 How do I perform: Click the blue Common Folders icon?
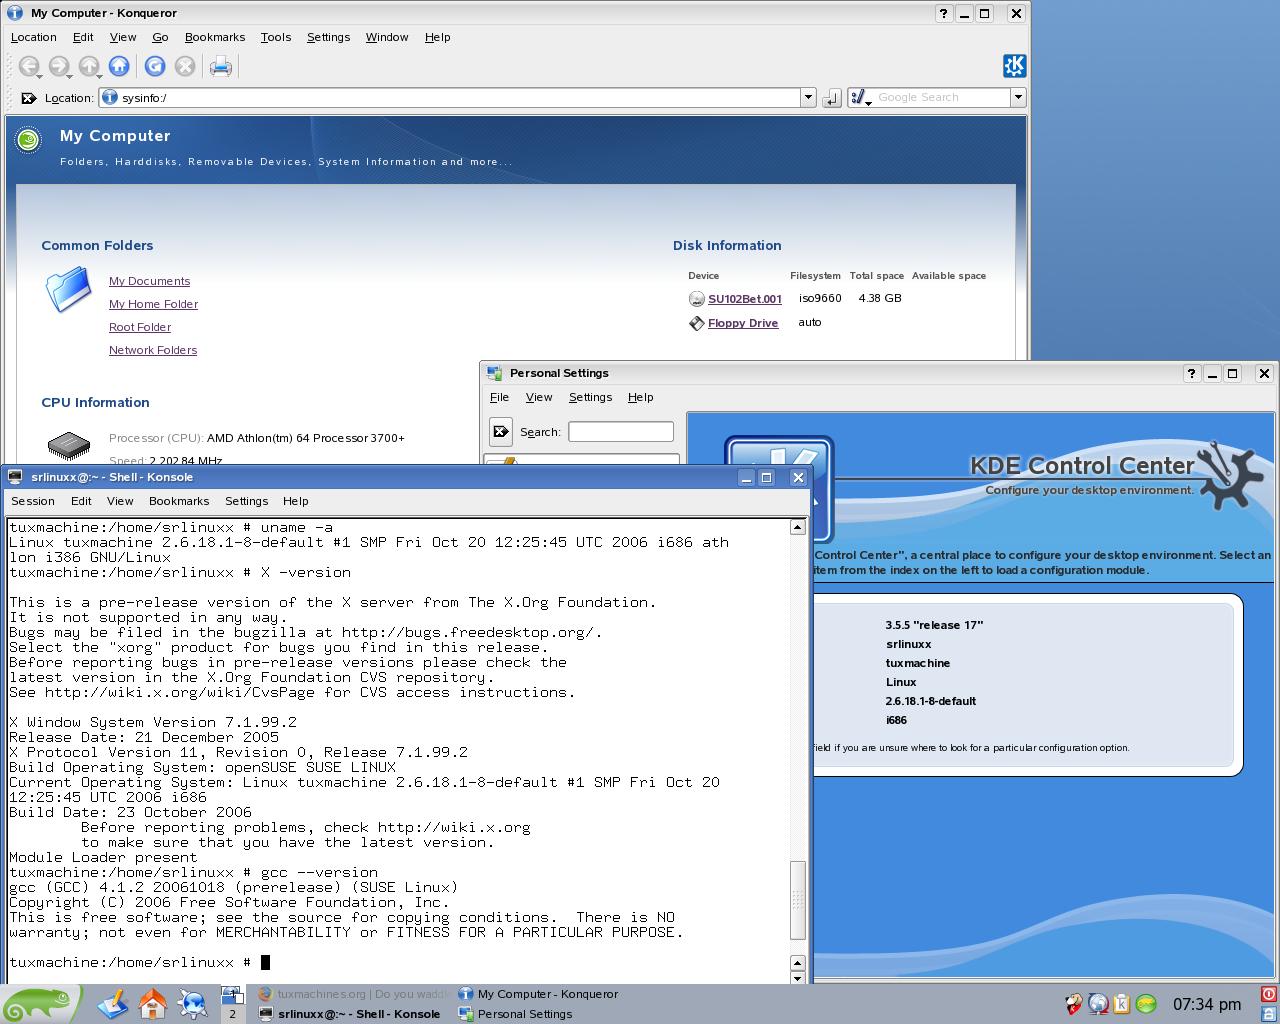[x=69, y=290]
